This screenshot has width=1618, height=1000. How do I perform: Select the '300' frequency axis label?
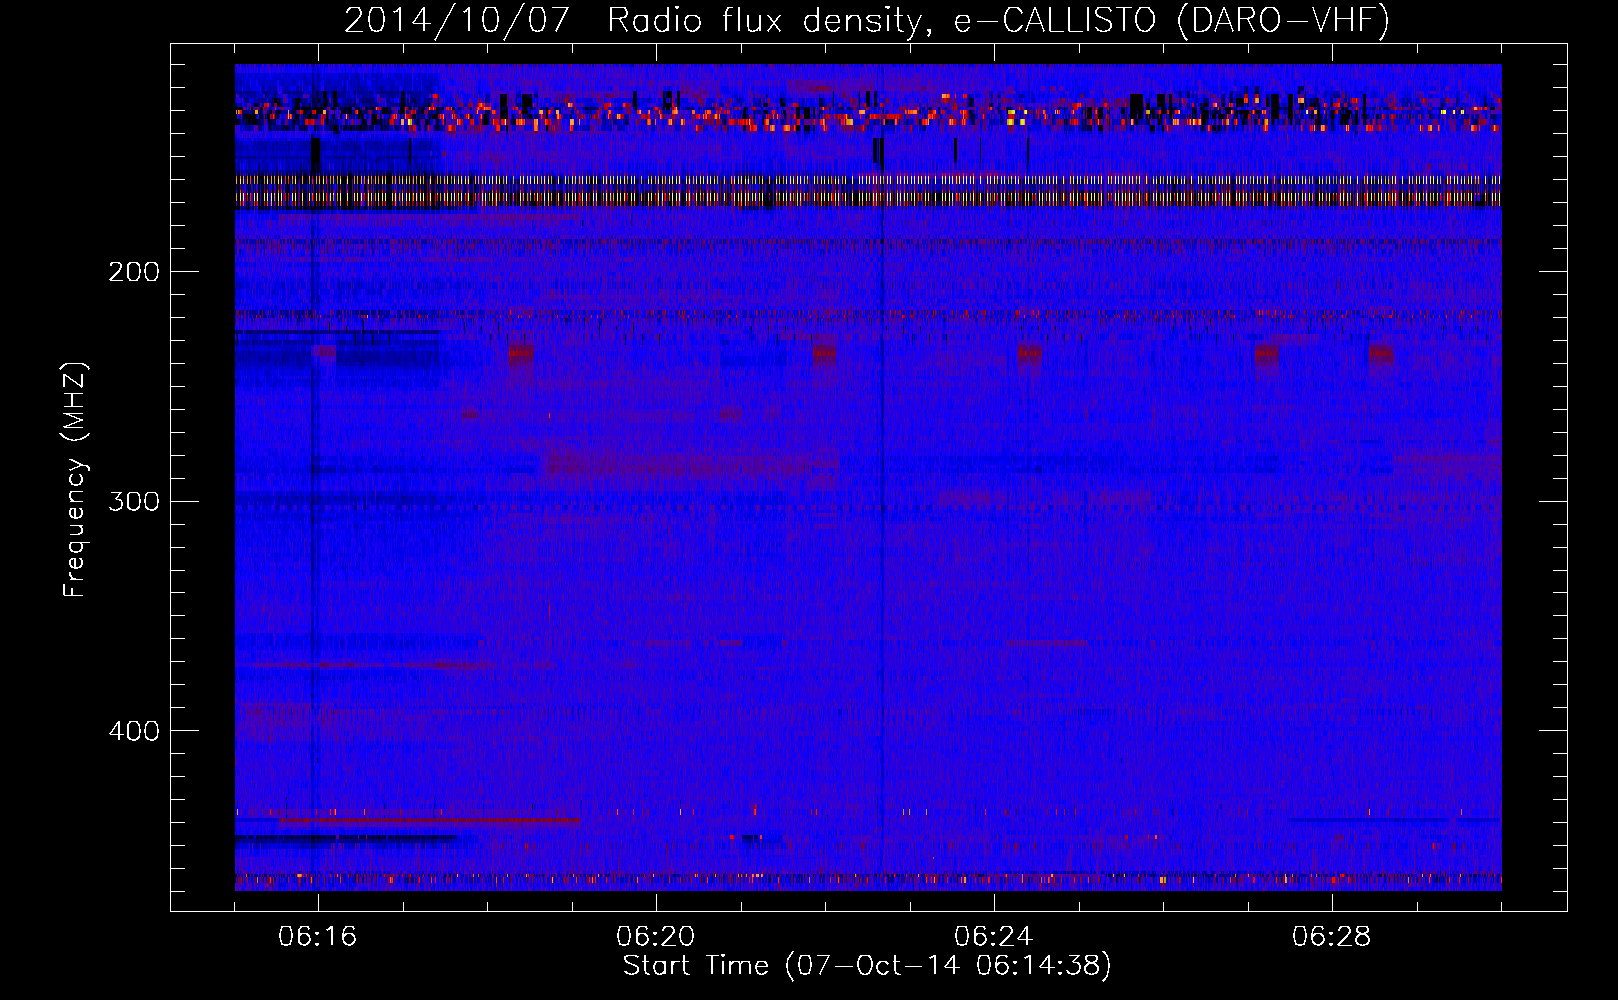[x=134, y=501]
